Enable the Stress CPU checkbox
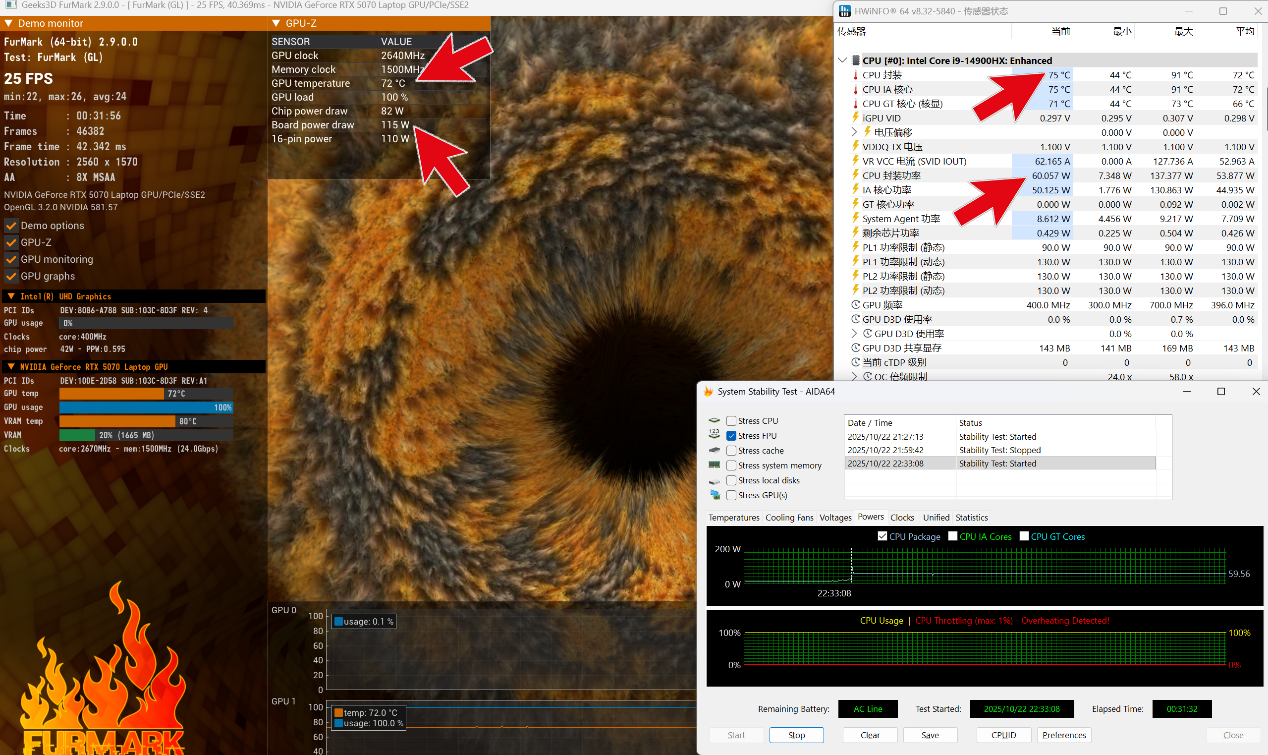1268x755 pixels. [732, 421]
